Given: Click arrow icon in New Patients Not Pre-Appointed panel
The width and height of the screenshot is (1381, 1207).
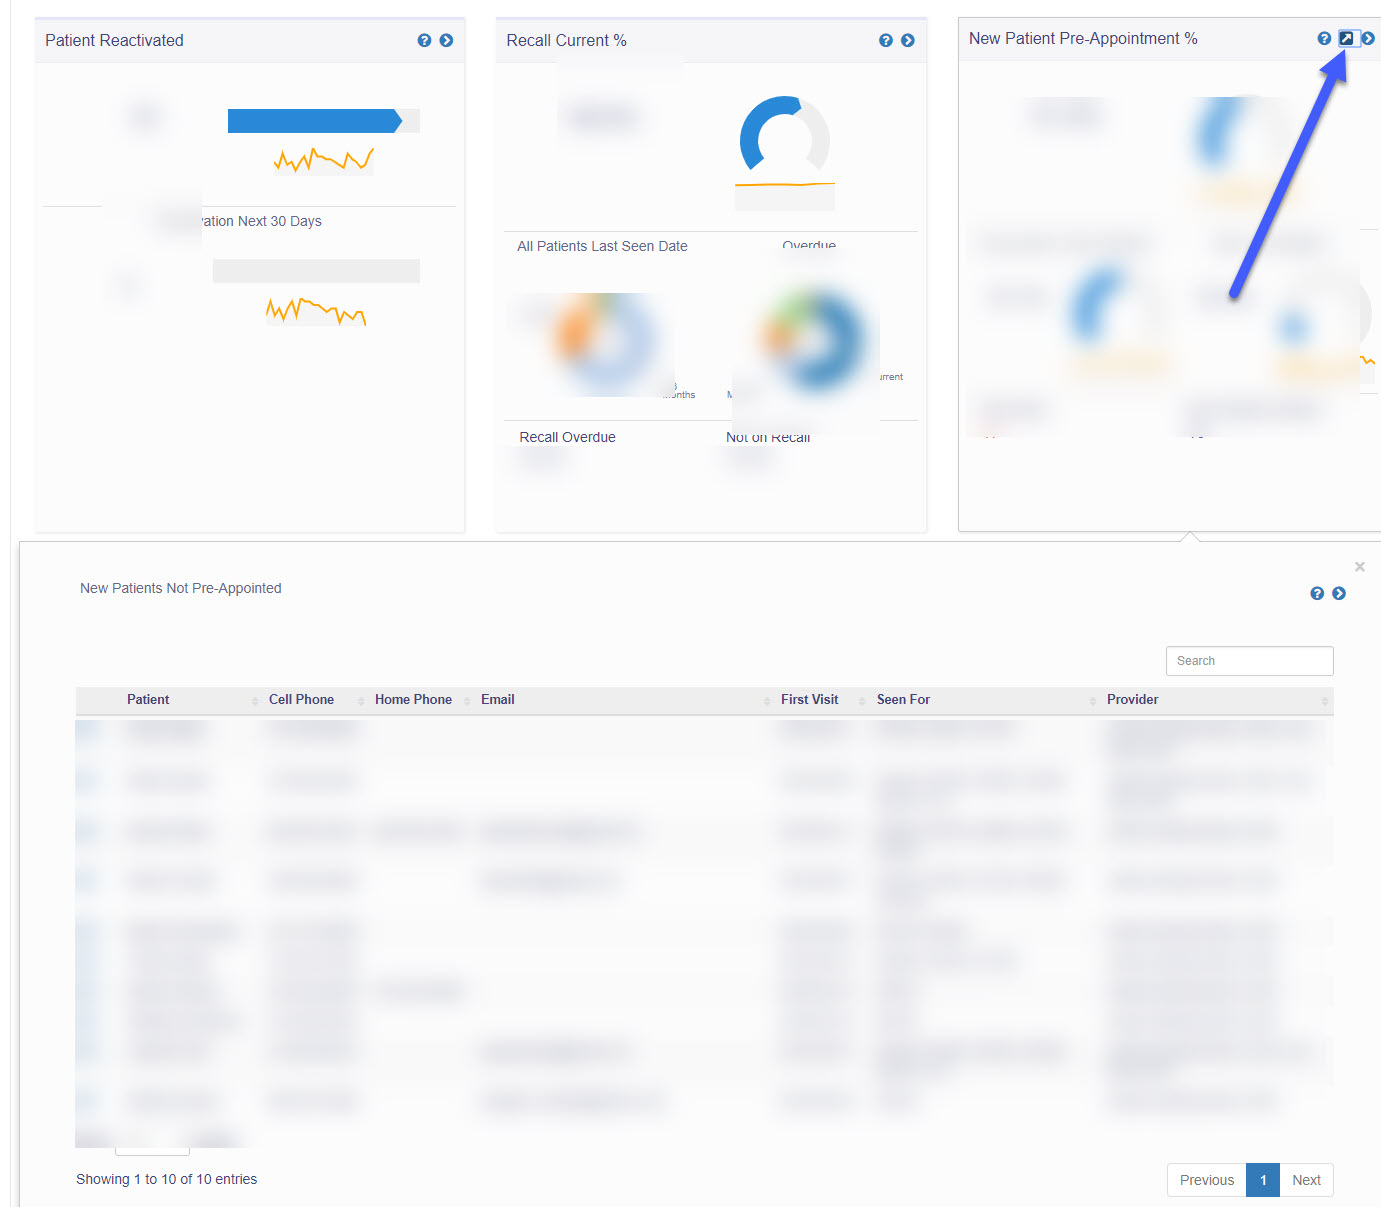Looking at the screenshot, I should pyautogui.click(x=1339, y=594).
